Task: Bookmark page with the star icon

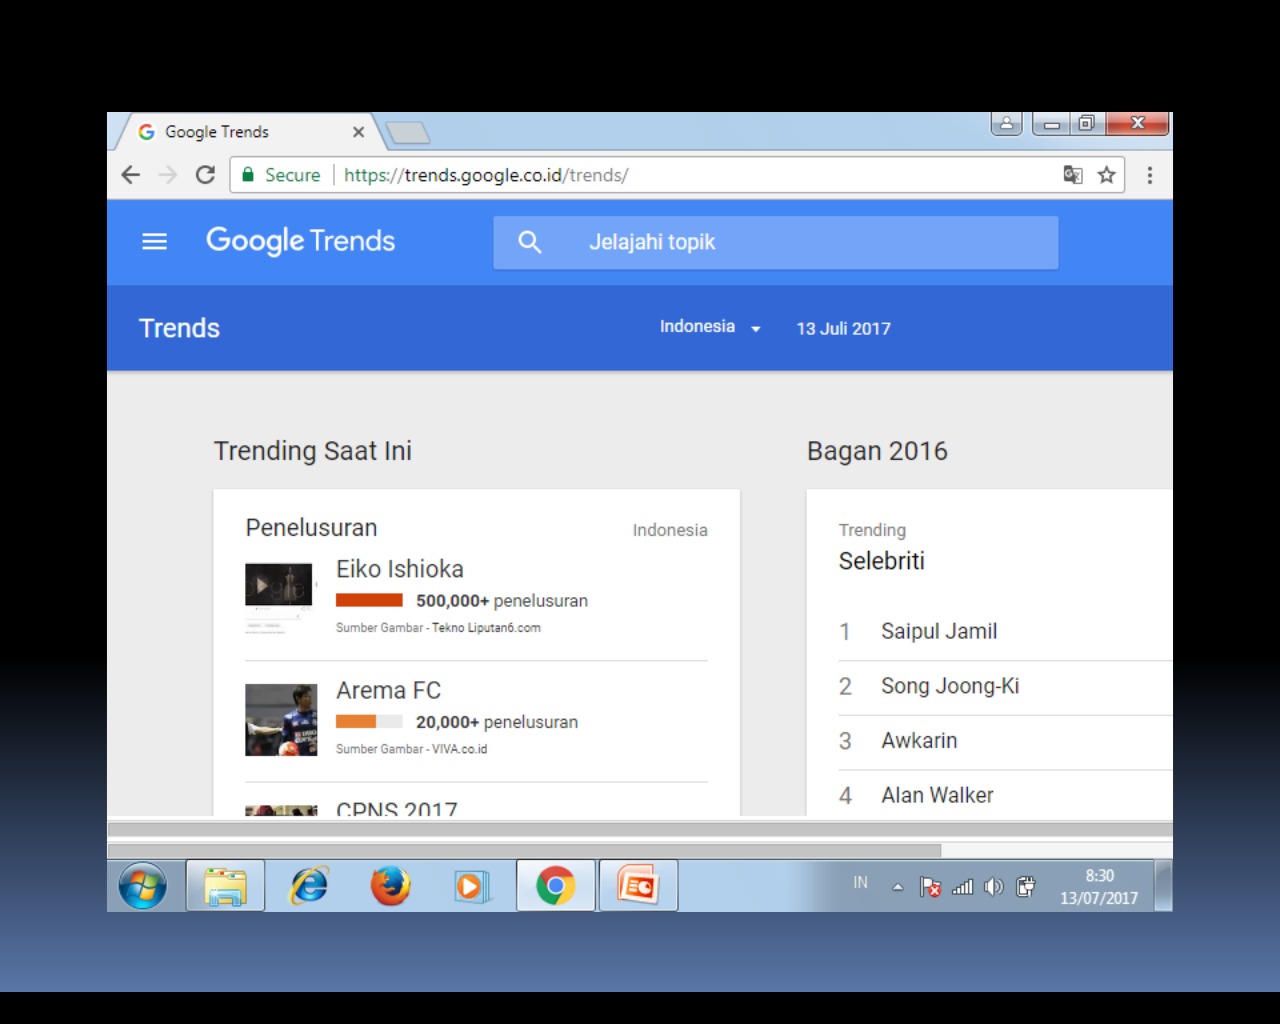Action: pos(1106,175)
